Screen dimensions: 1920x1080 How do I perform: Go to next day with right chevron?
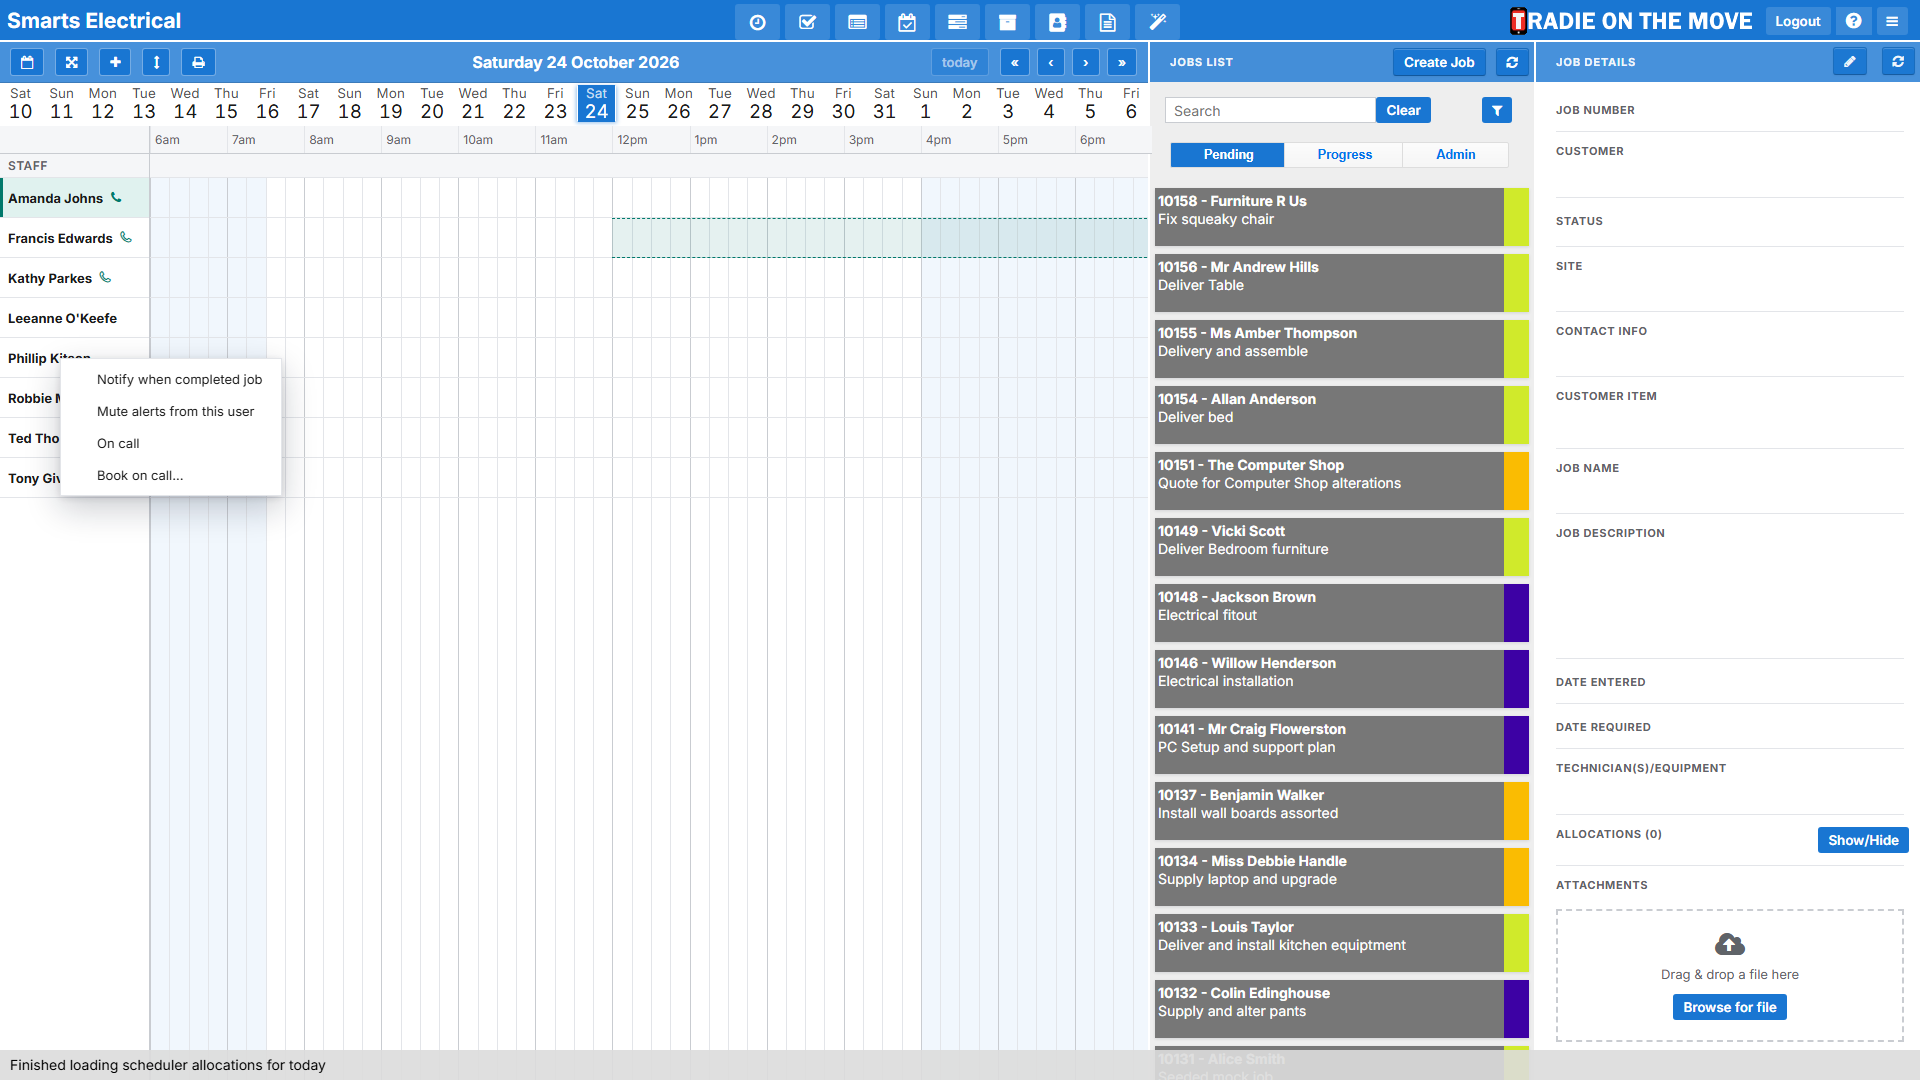pos(1086,62)
